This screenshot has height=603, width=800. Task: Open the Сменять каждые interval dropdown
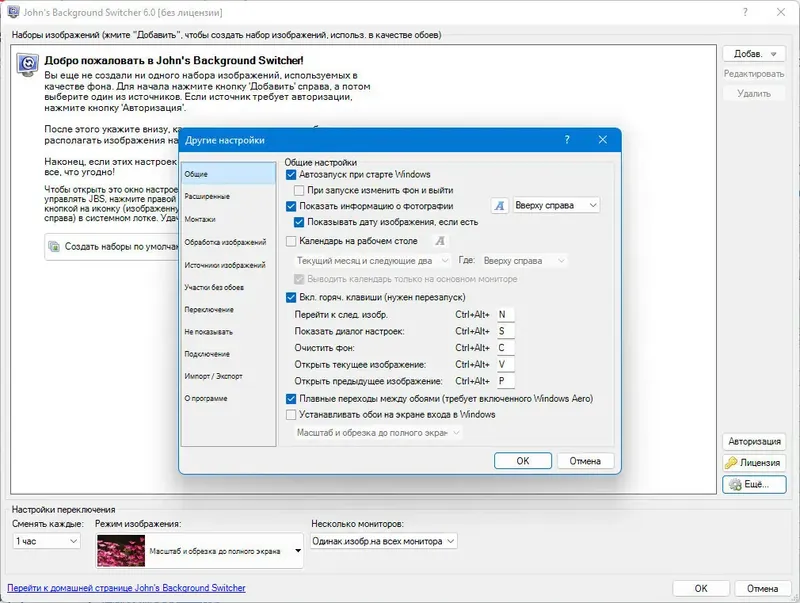click(46, 540)
